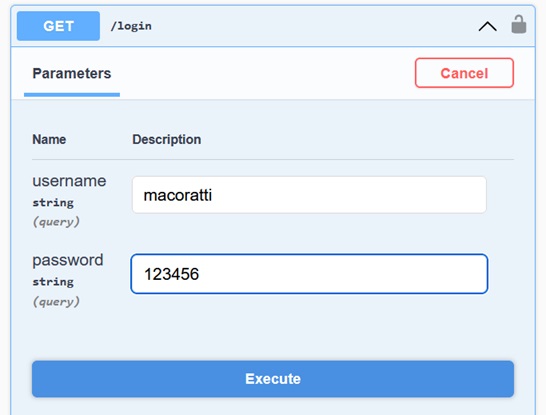Click the Description column header
The image size is (546, 415).
(x=166, y=140)
